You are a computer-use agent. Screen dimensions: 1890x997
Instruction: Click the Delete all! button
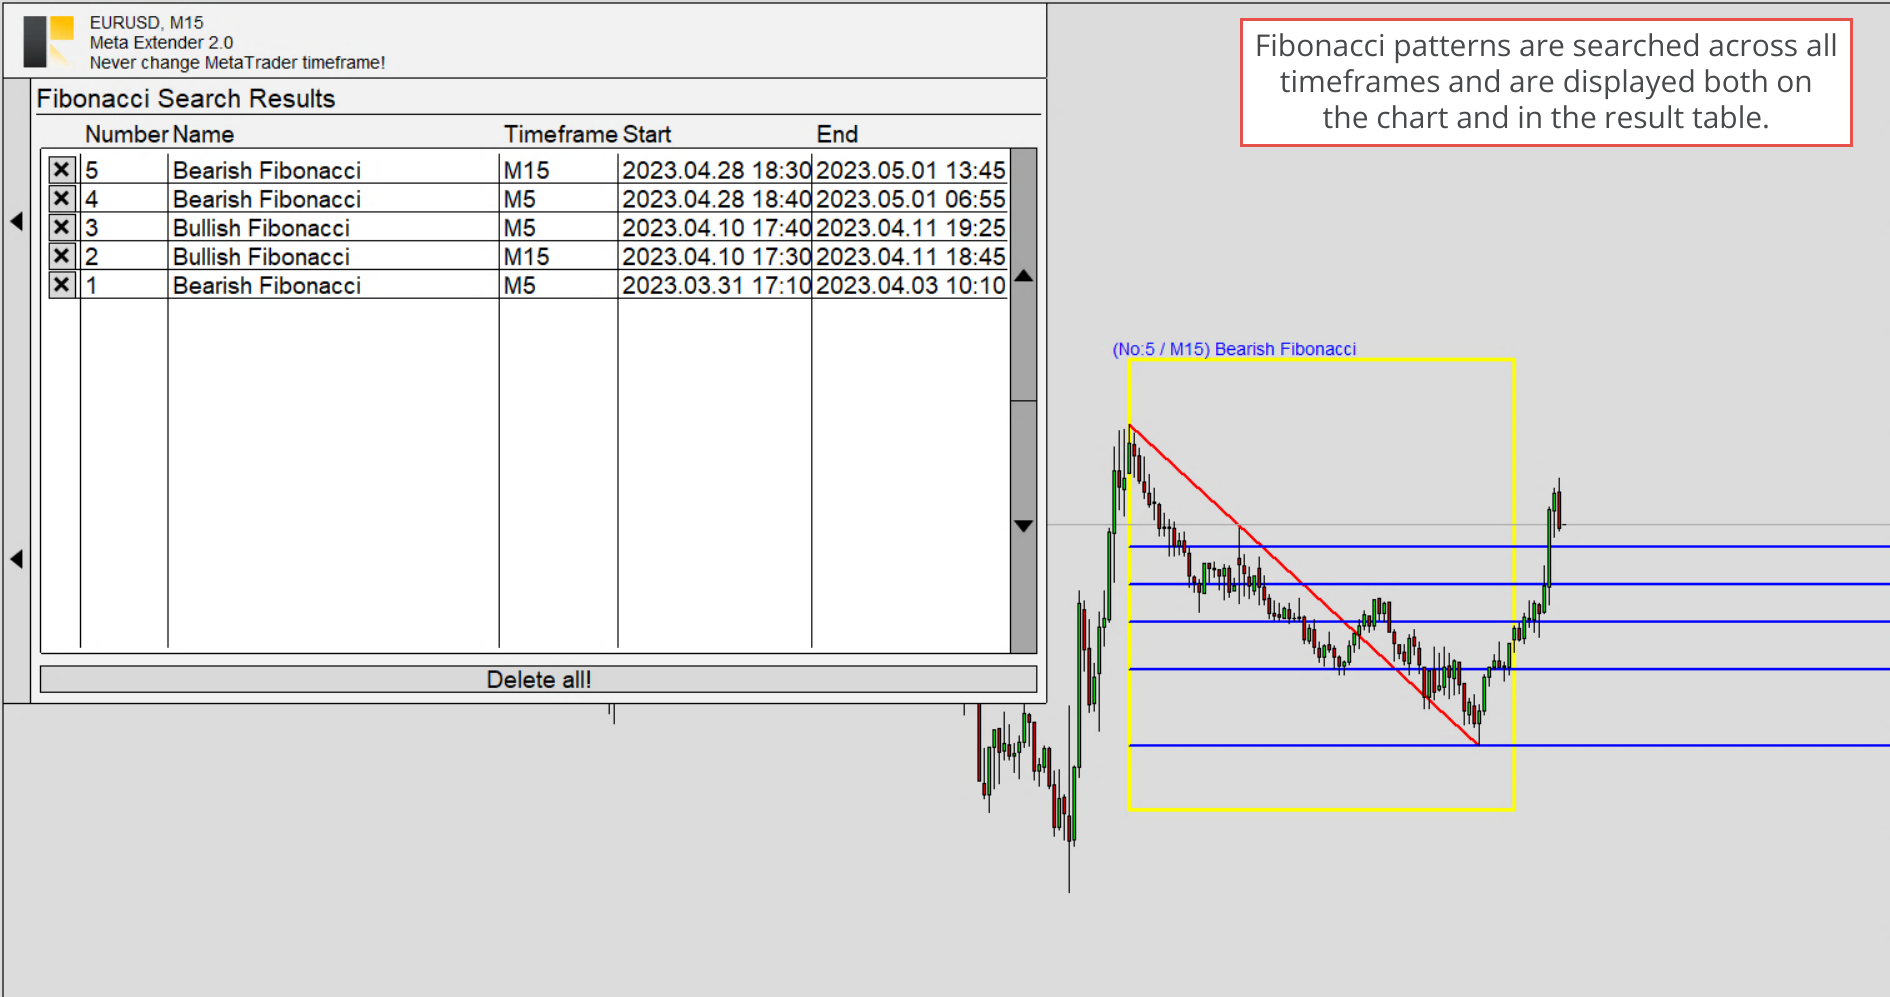pyautogui.click(x=538, y=680)
